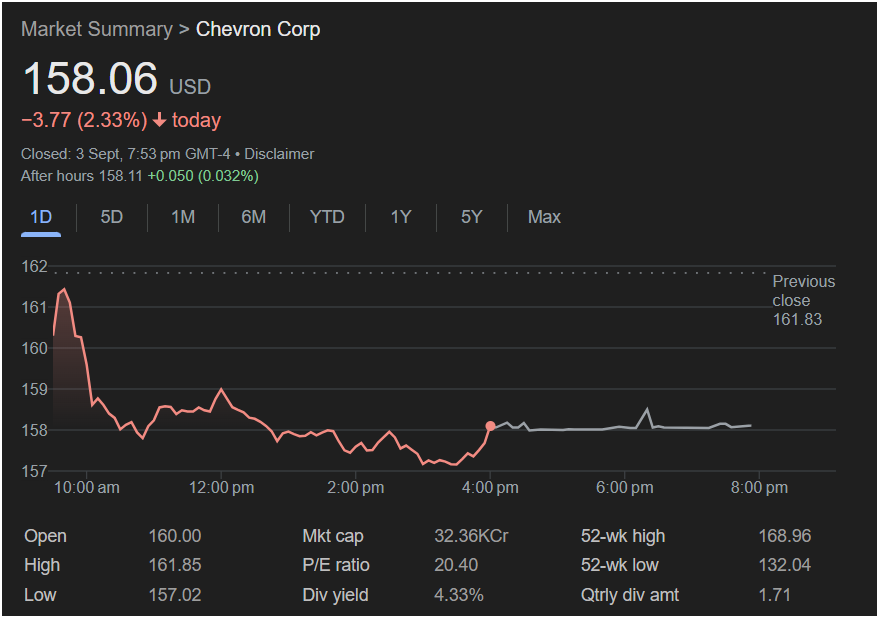879x618 pixels.
Task: Click the Div yield value 4.33%
Action: (x=459, y=595)
